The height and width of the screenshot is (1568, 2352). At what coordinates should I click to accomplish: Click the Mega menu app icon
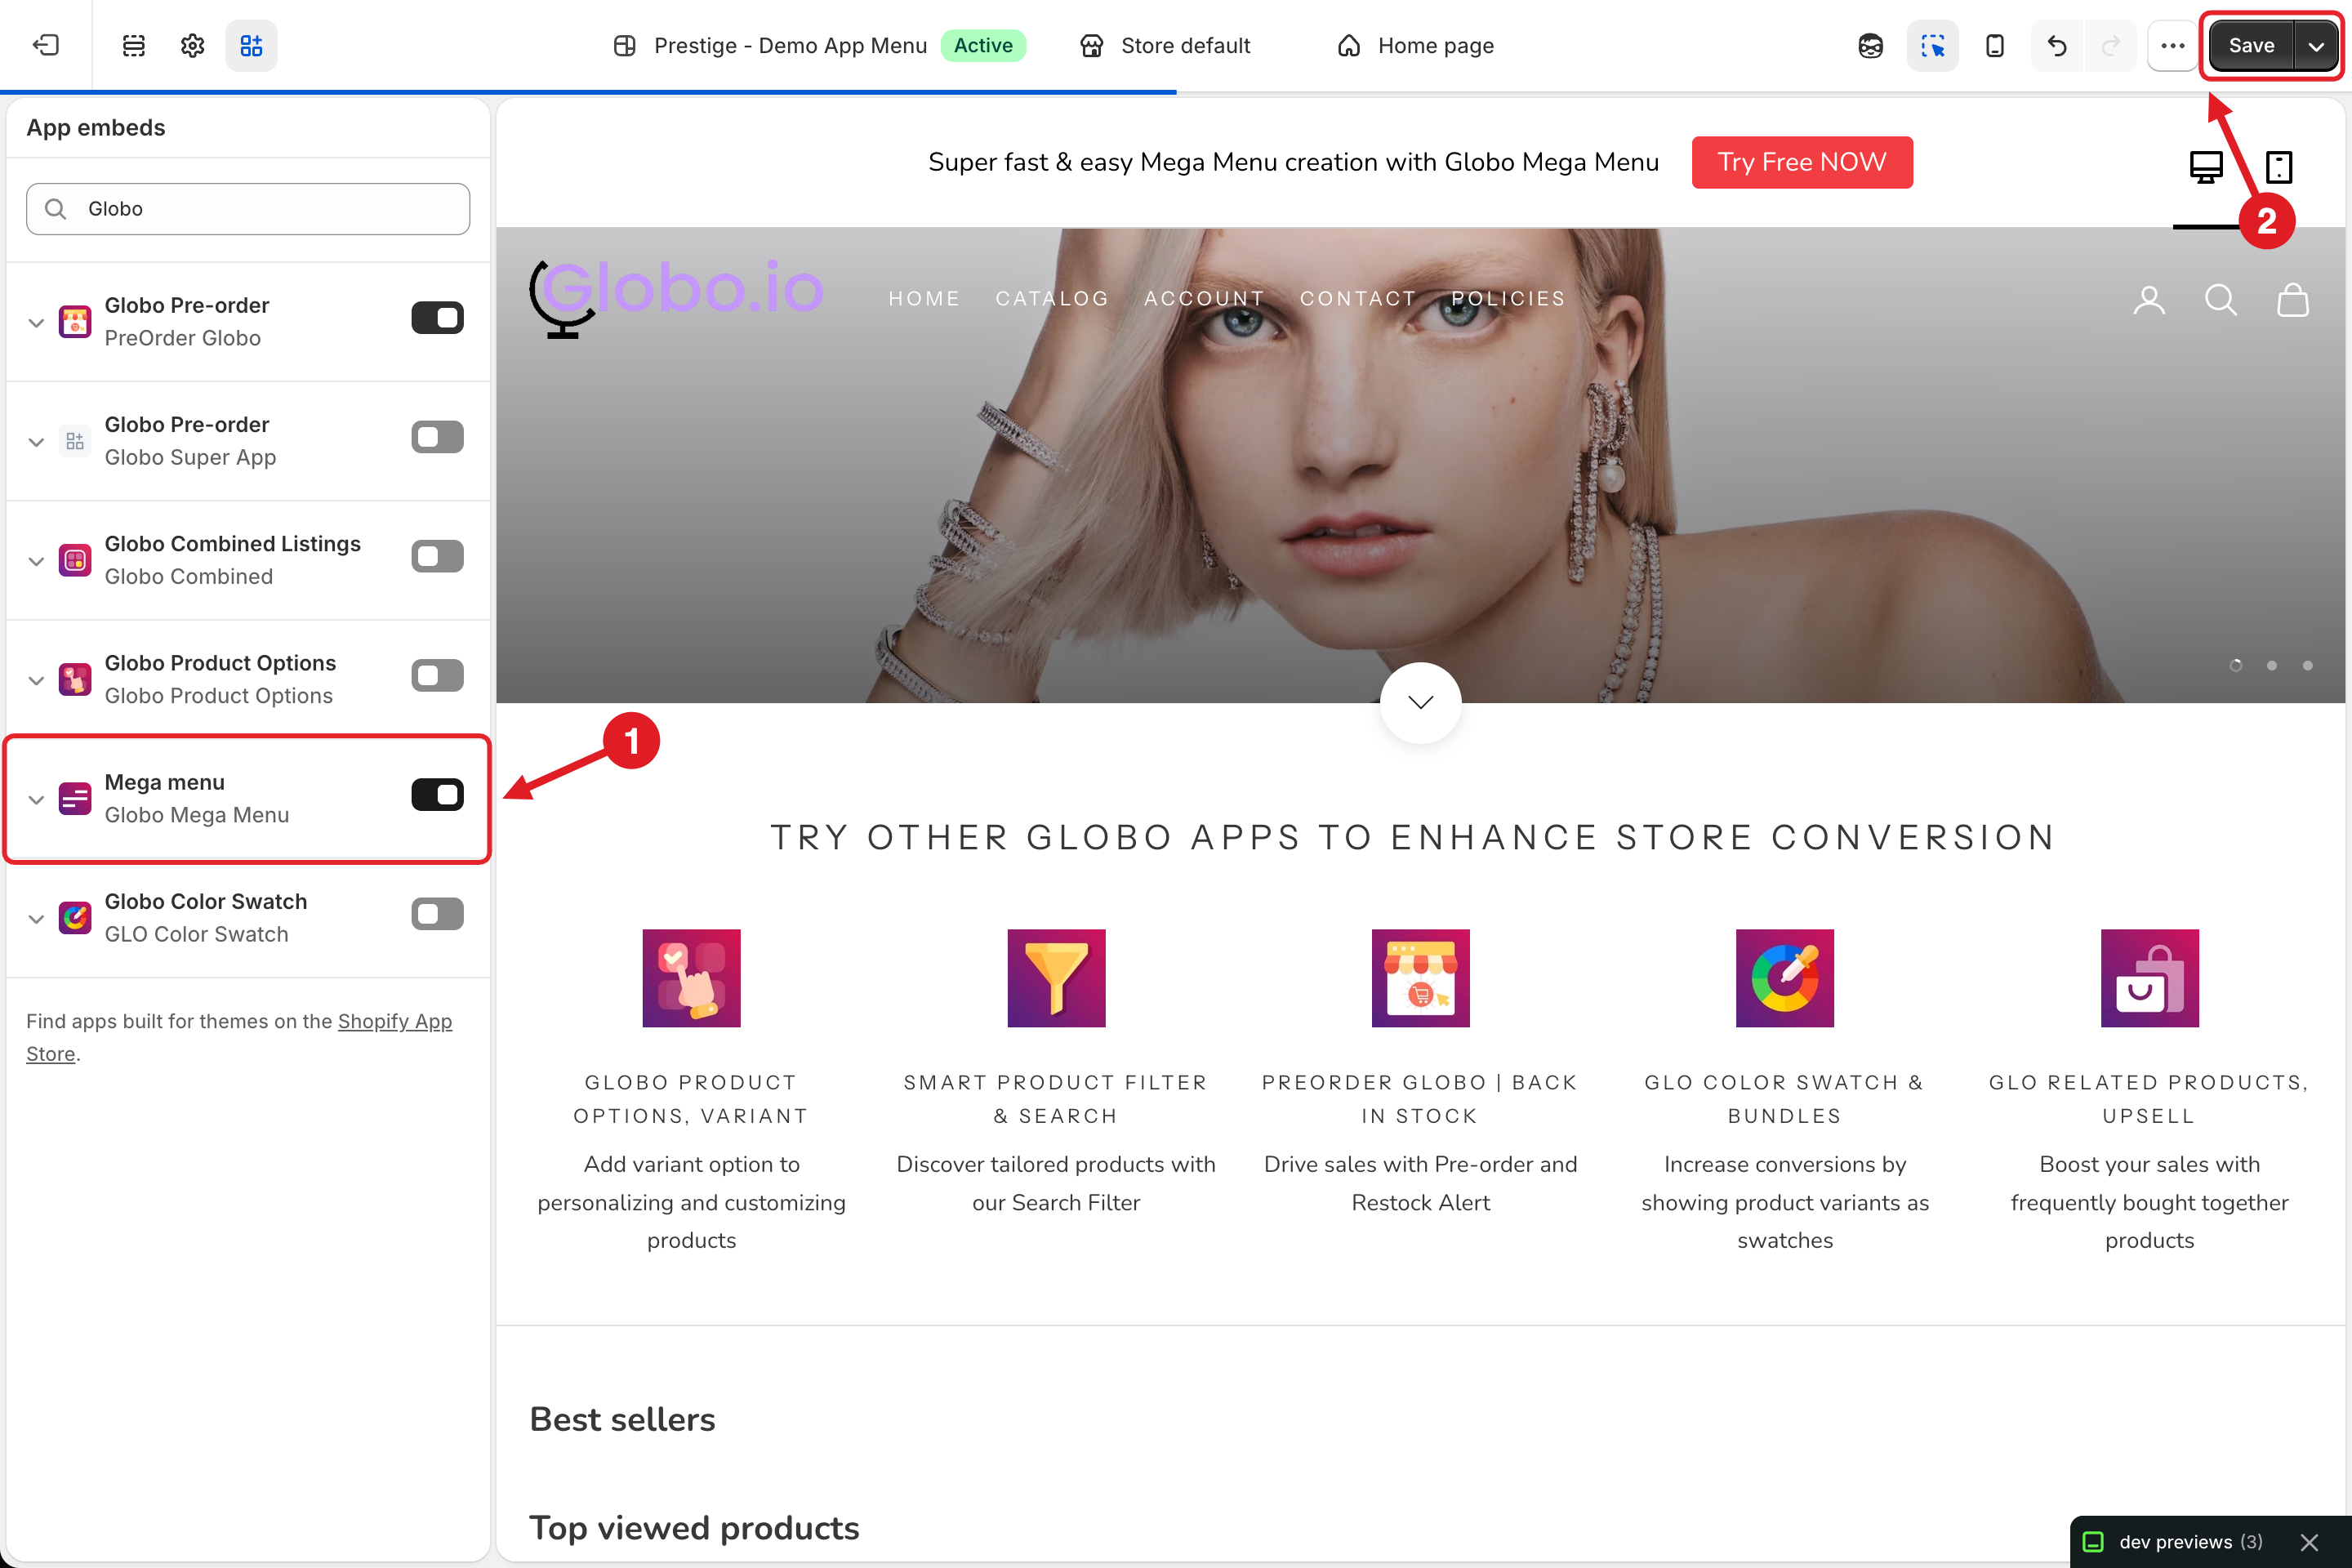75,799
